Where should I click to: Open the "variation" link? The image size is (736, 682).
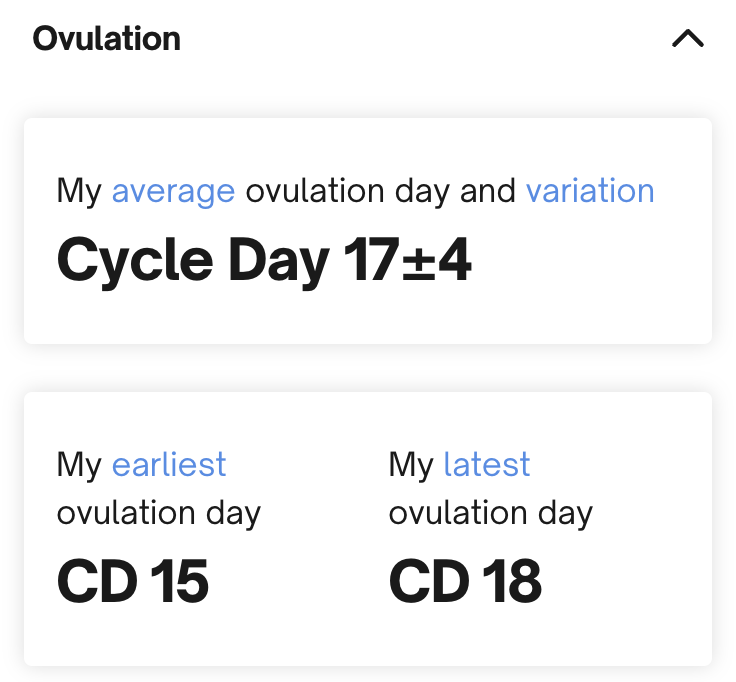(590, 190)
